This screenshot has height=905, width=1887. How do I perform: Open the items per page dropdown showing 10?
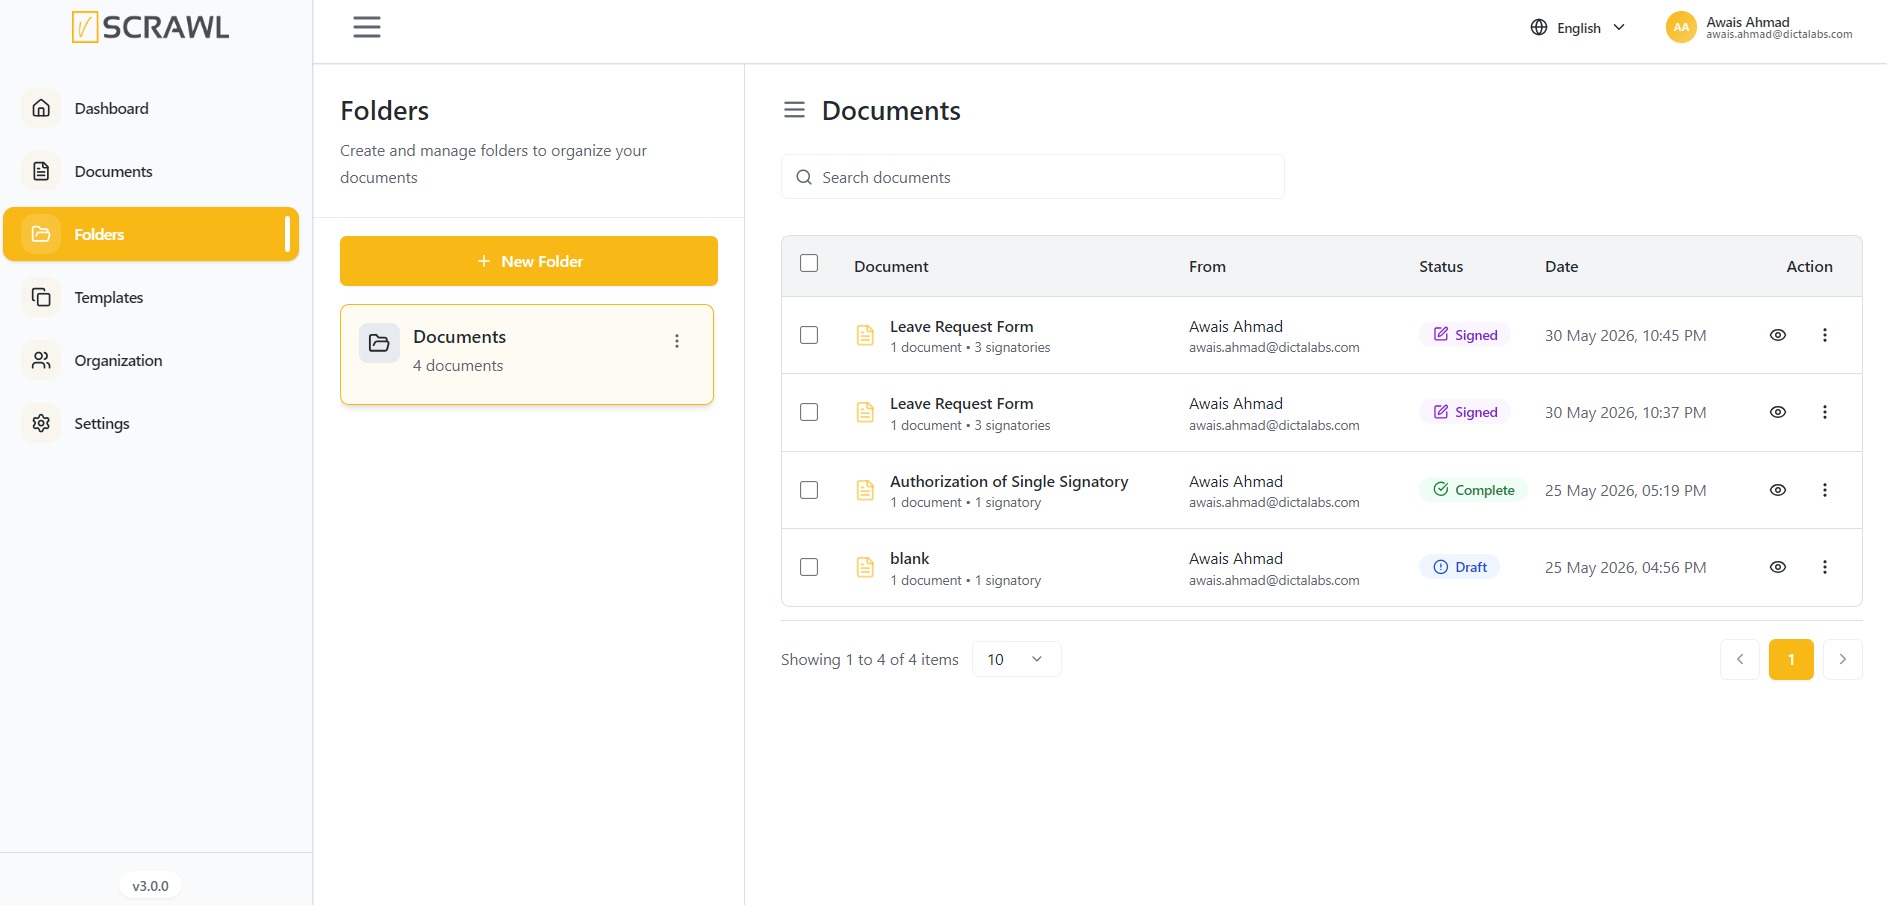click(x=1016, y=659)
